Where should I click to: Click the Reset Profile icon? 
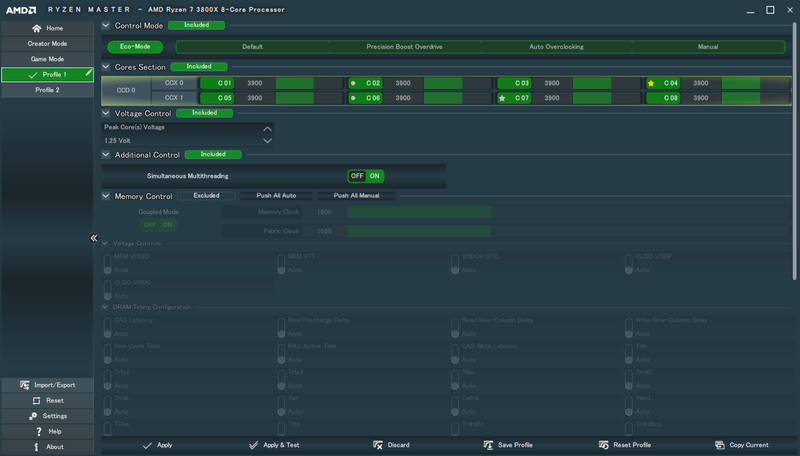(604, 445)
